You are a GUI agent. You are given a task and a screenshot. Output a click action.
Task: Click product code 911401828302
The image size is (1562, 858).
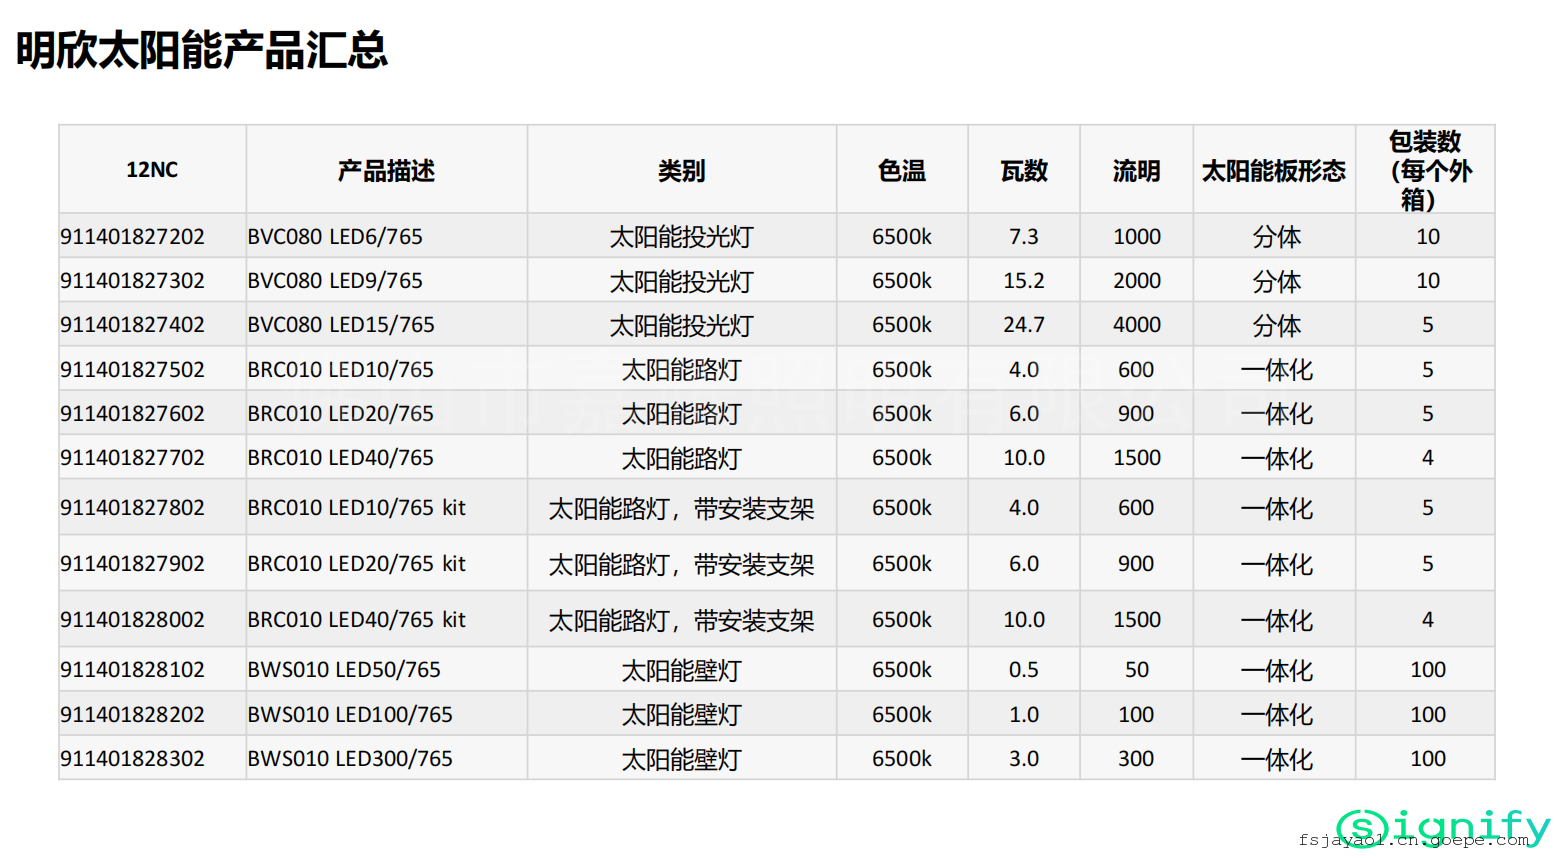click(x=132, y=759)
